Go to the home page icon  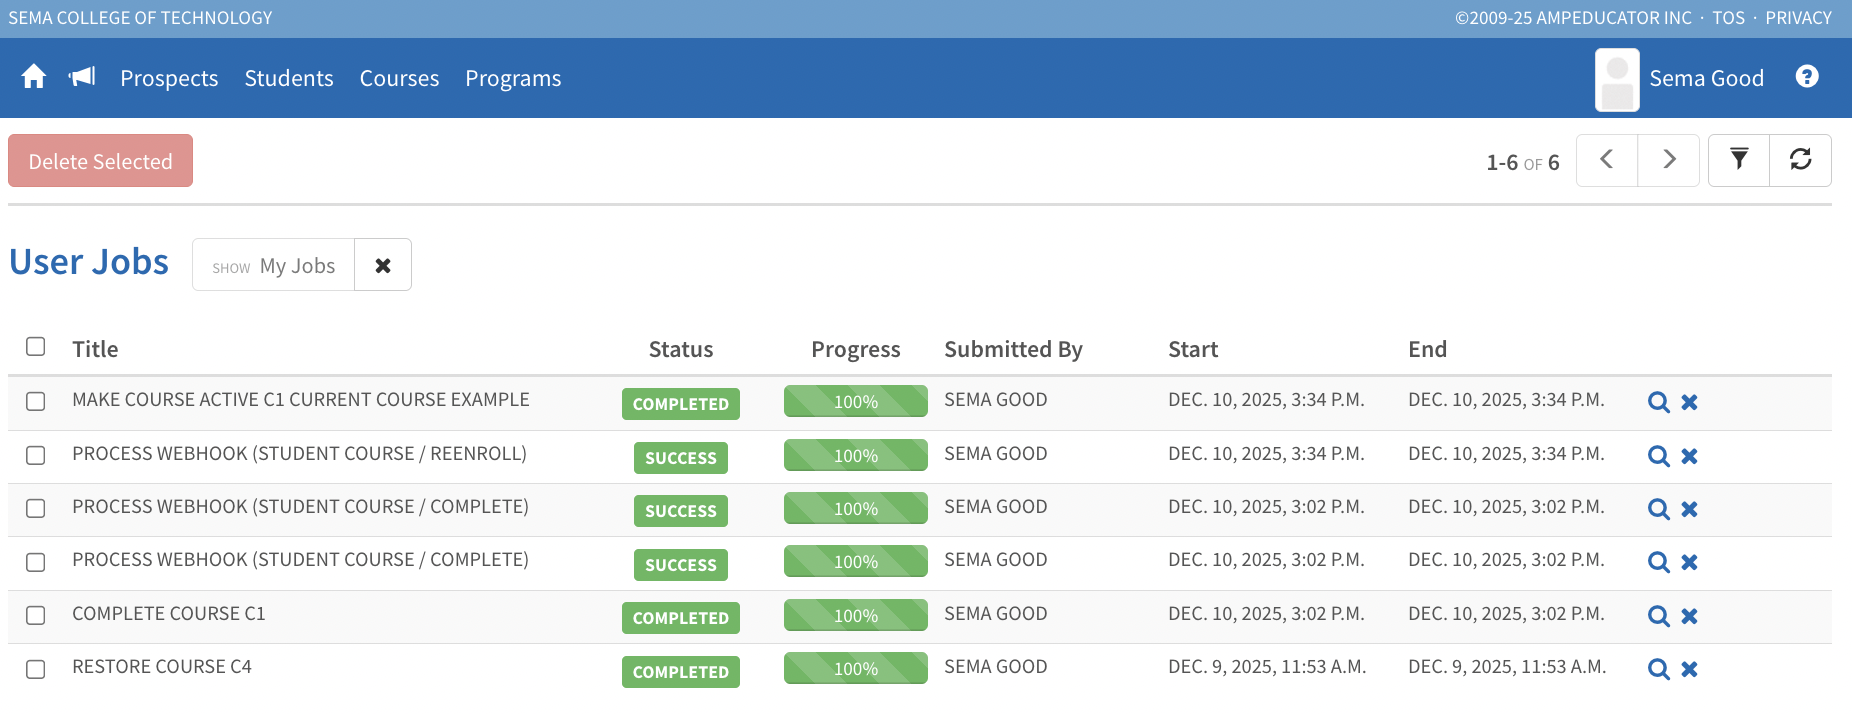click(34, 77)
